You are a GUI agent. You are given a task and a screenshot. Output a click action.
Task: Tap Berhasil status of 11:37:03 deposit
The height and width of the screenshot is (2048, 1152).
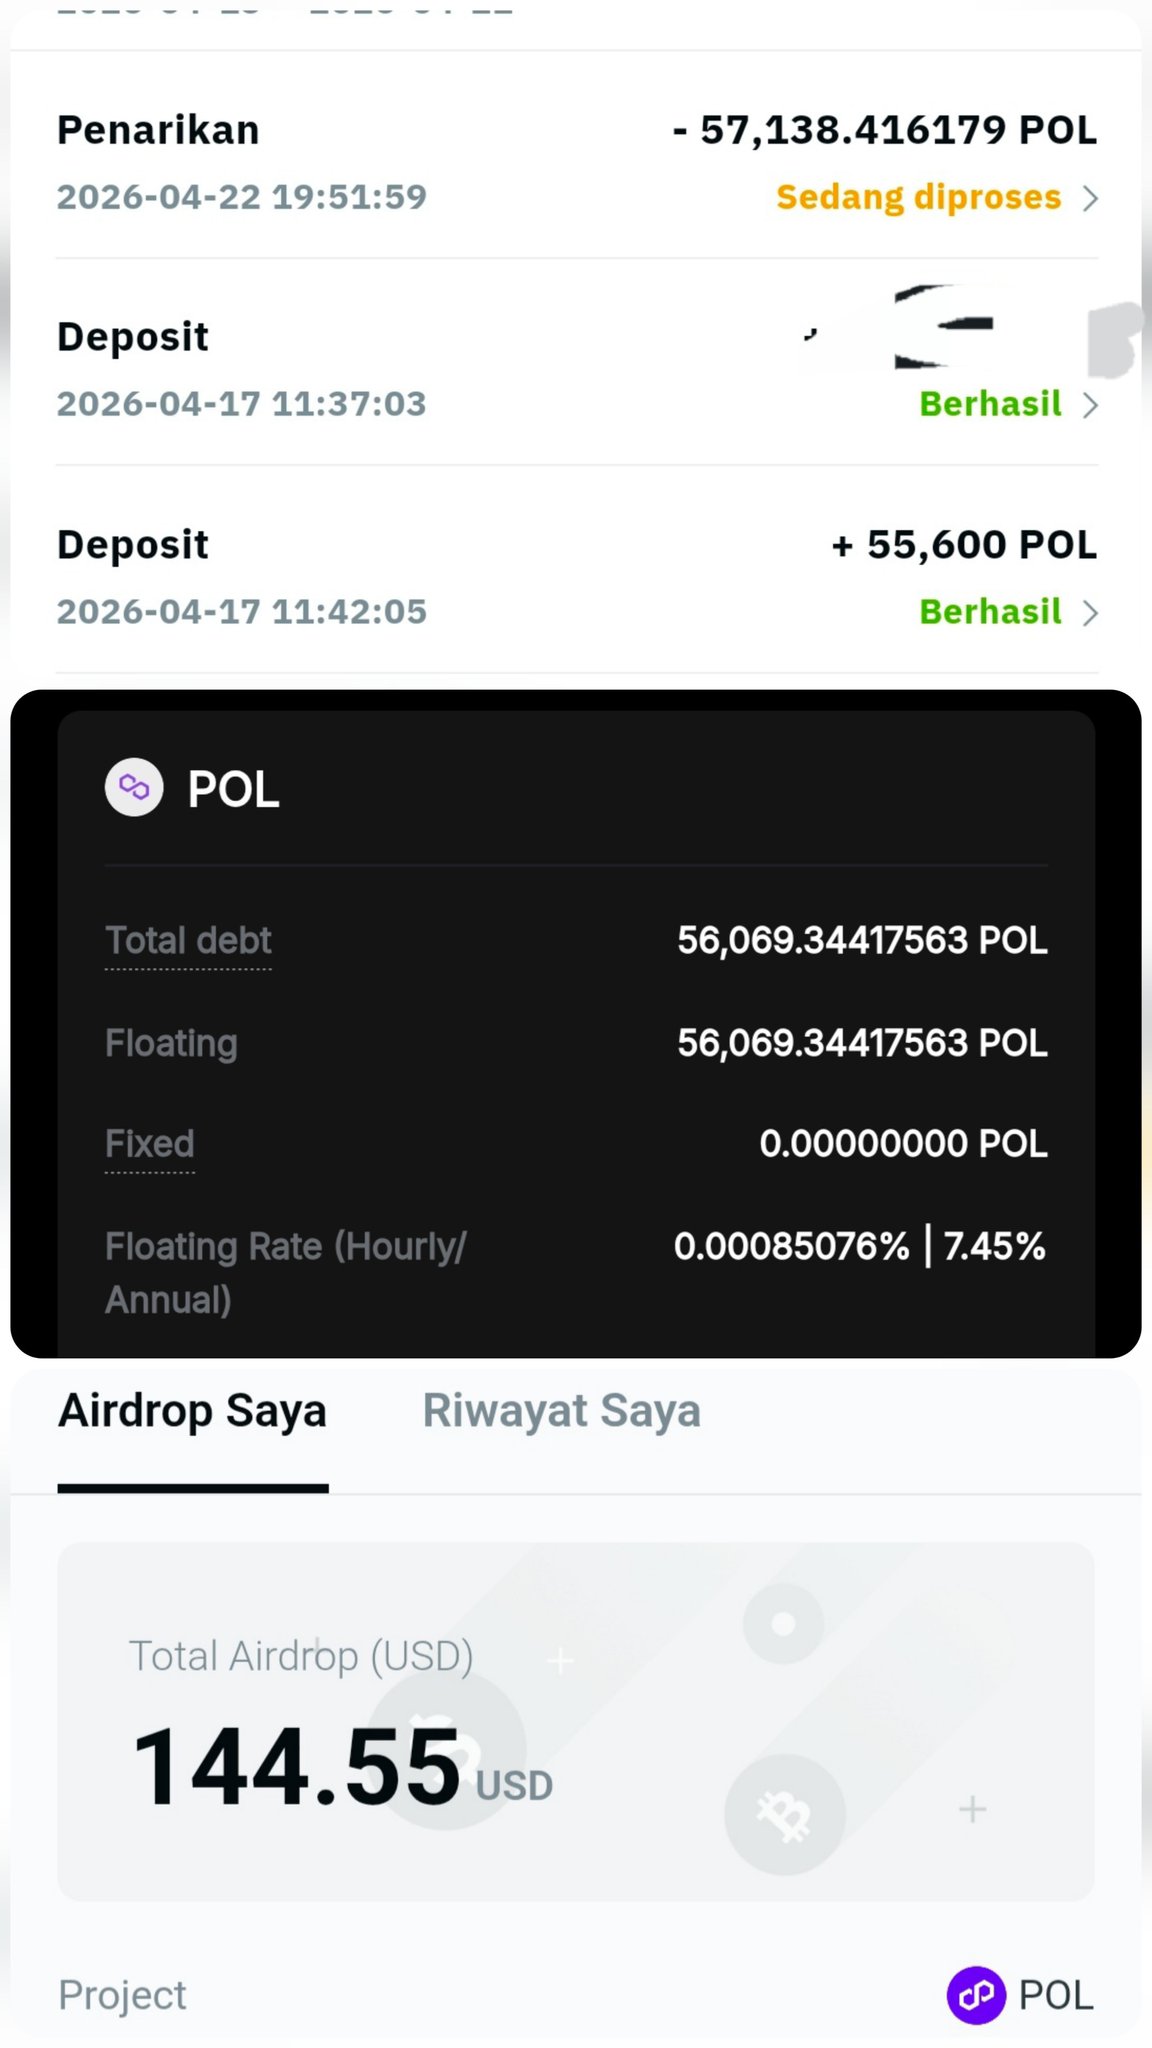tap(990, 404)
